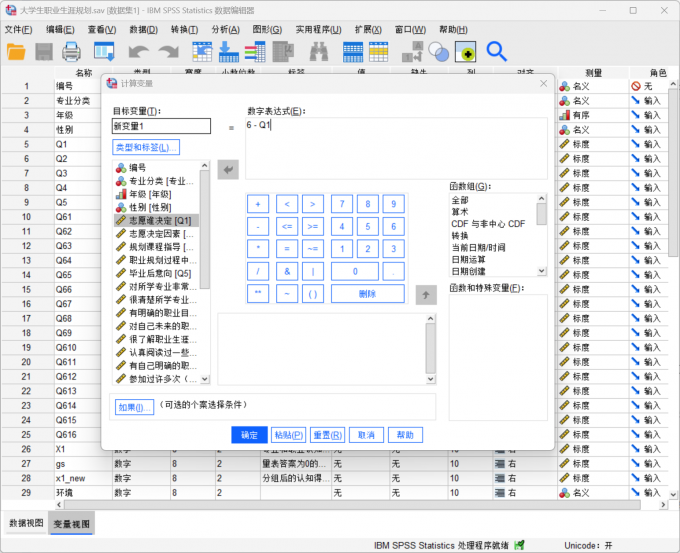Open the 实用程序(U) menu
The height and width of the screenshot is (553, 680).
pyautogui.click(x=318, y=29)
